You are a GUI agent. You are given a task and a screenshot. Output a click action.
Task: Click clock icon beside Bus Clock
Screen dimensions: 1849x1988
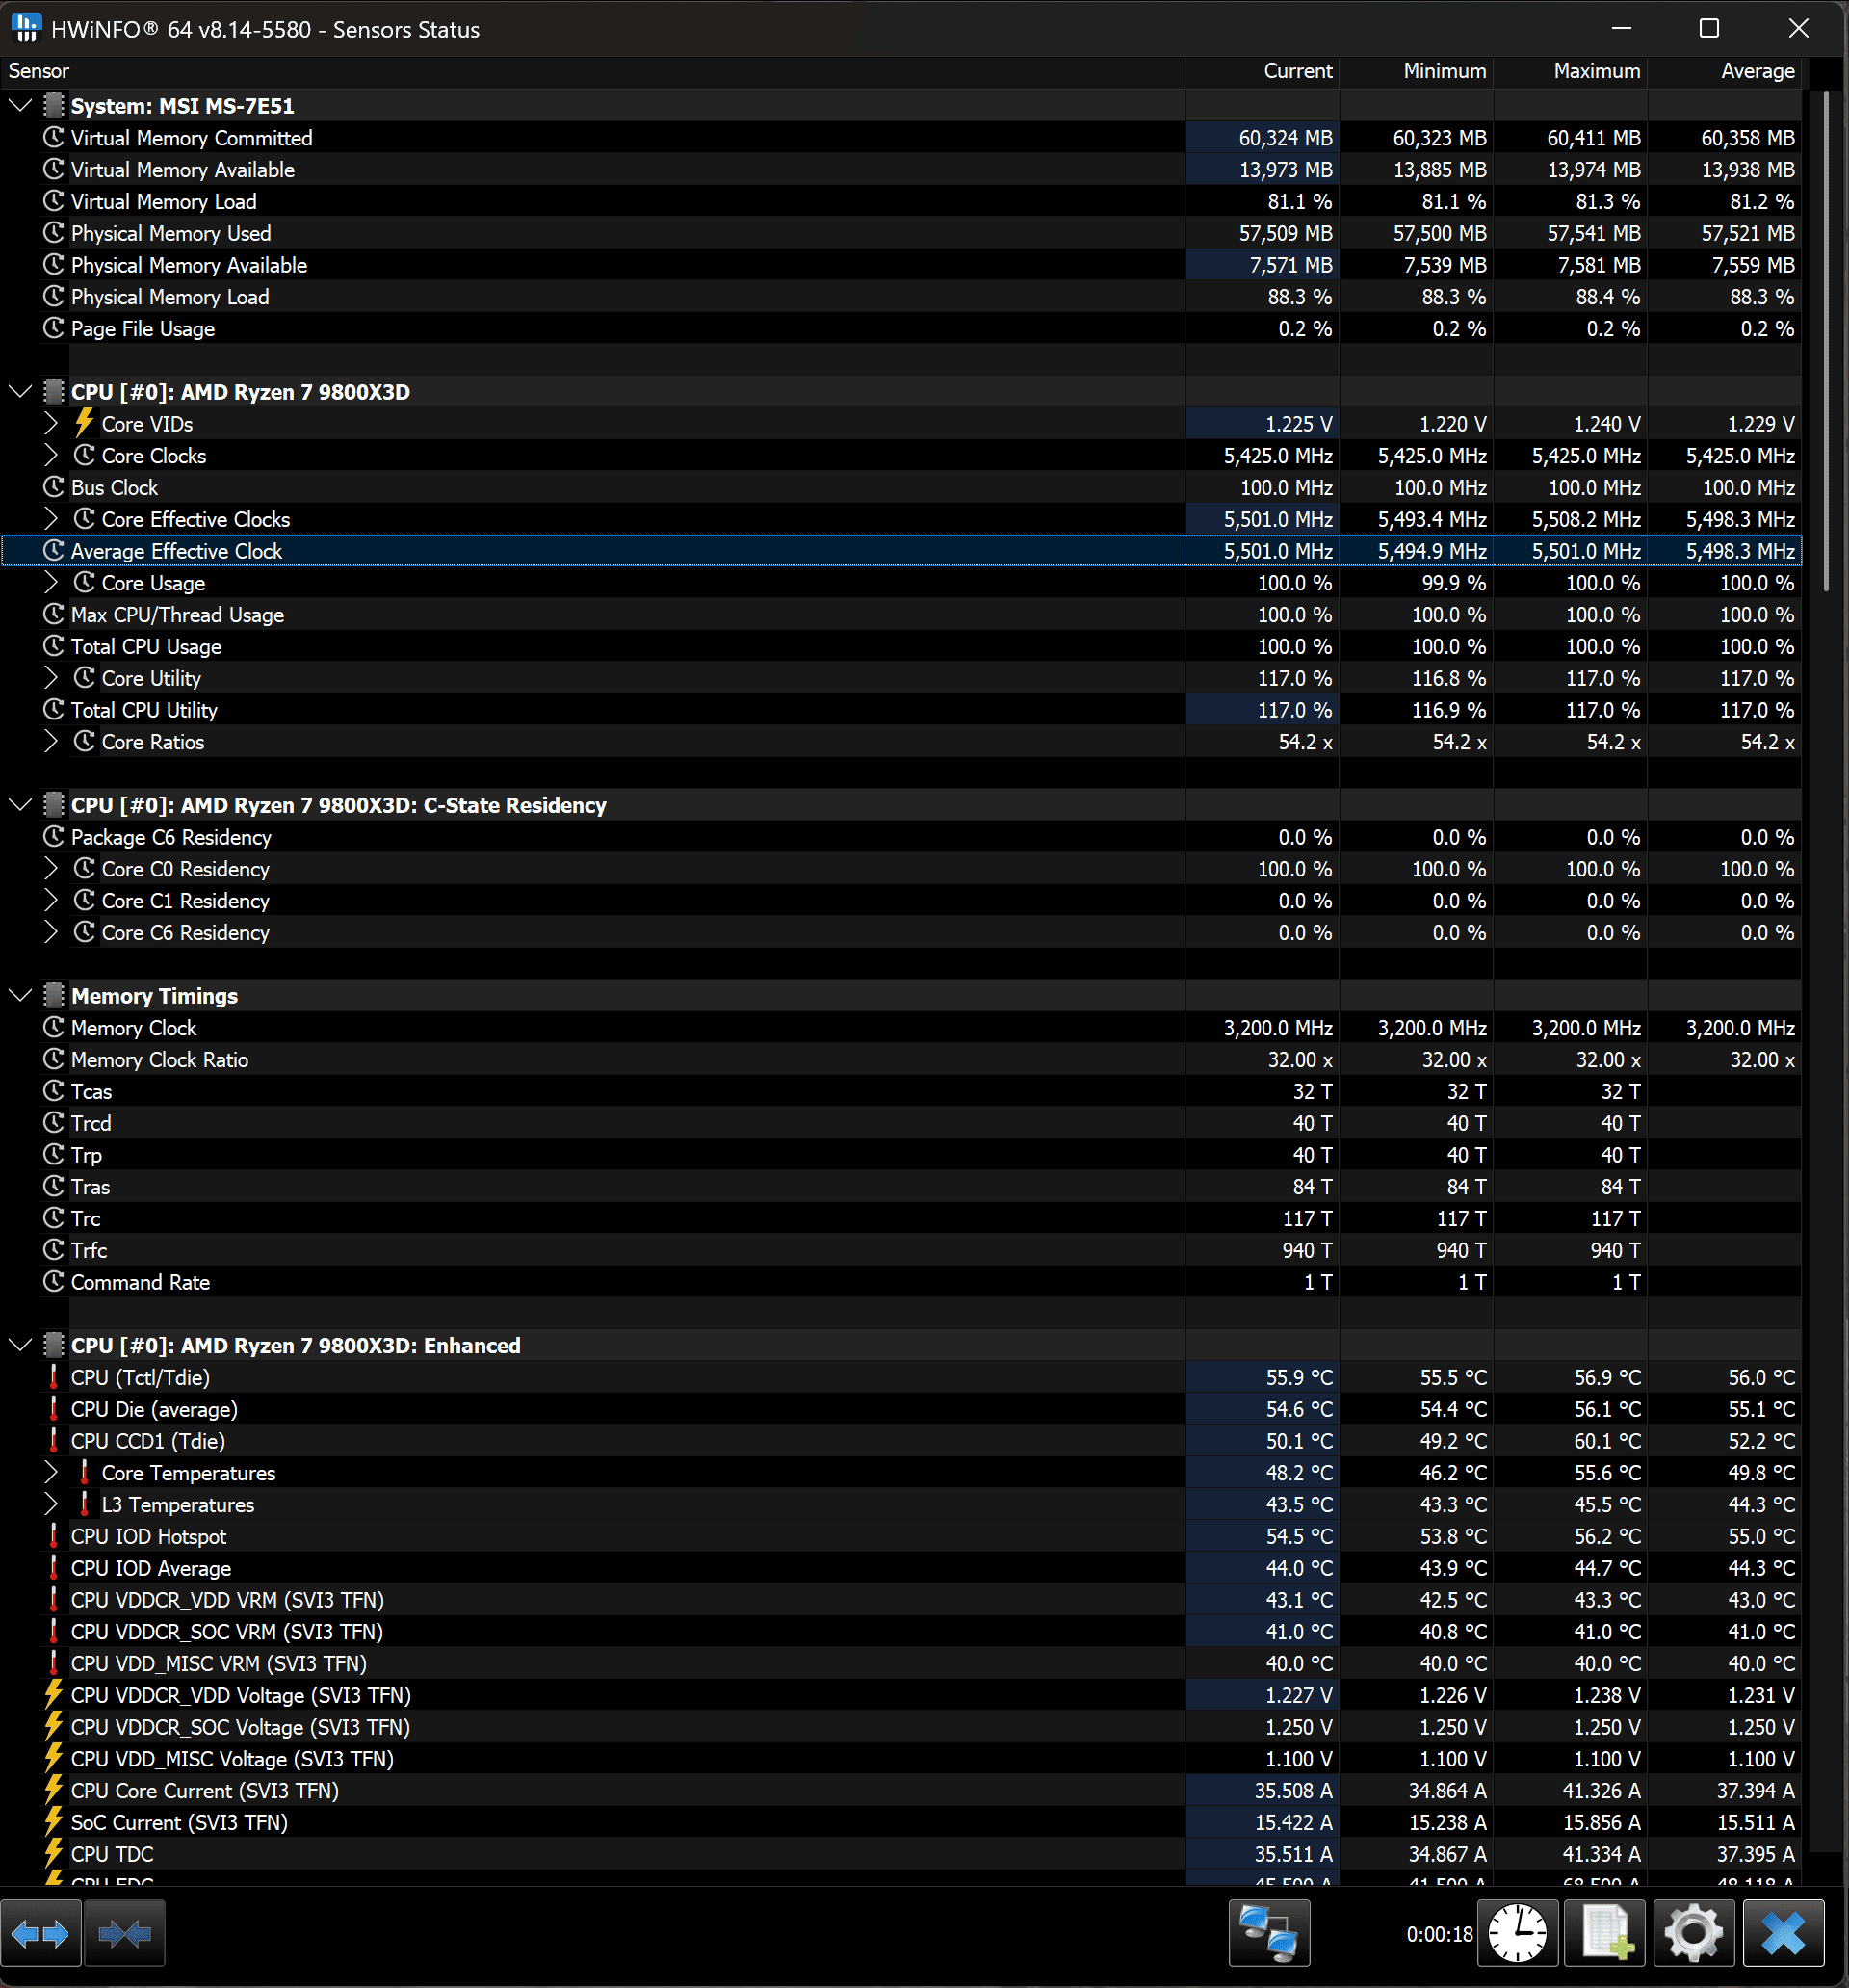pyautogui.click(x=54, y=487)
